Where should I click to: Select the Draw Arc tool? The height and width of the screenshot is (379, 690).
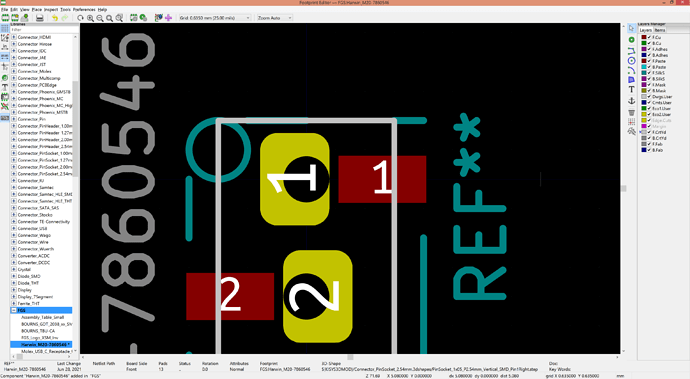tap(631, 70)
